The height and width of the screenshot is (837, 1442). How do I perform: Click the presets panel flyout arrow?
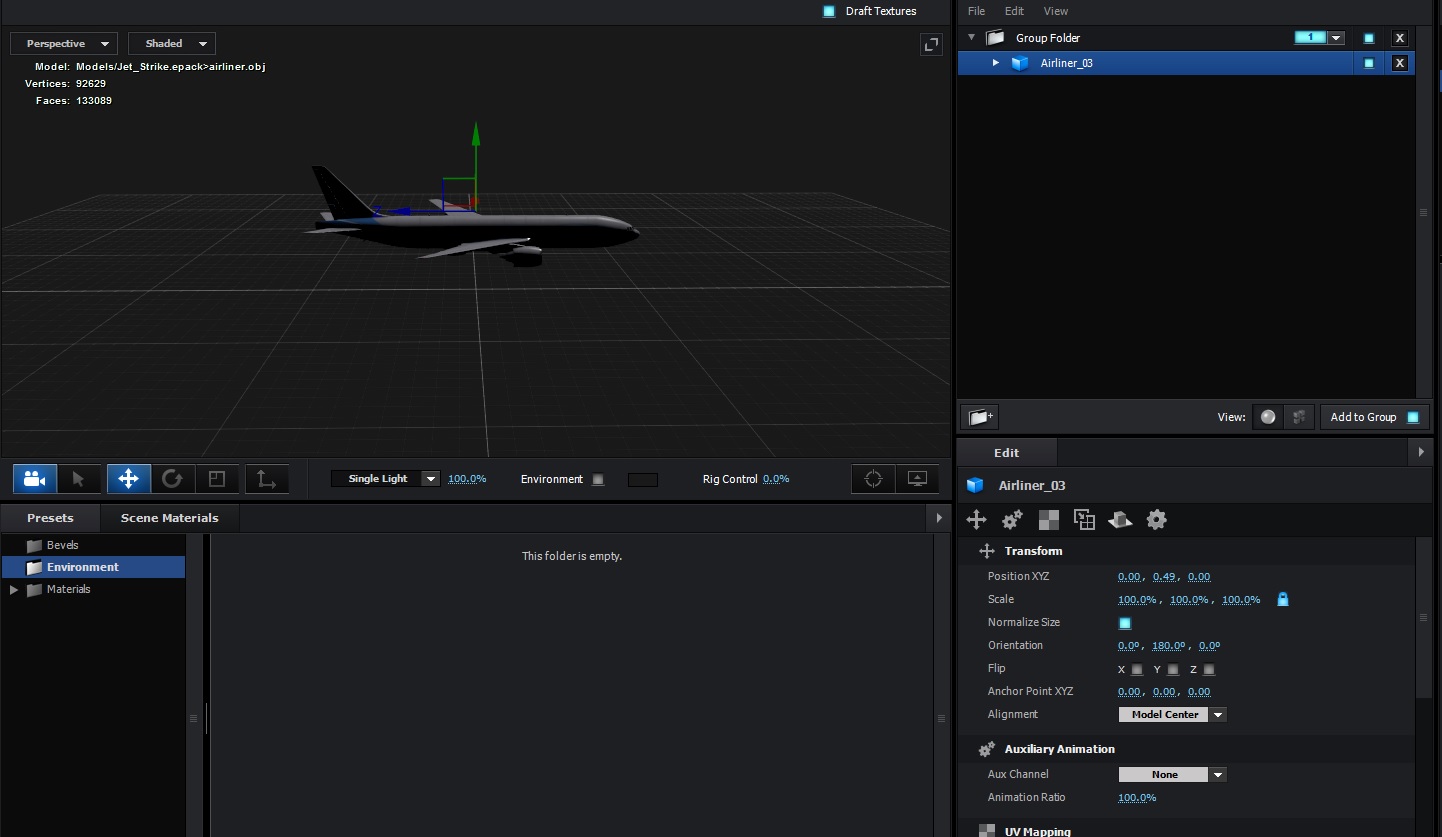coord(938,518)
